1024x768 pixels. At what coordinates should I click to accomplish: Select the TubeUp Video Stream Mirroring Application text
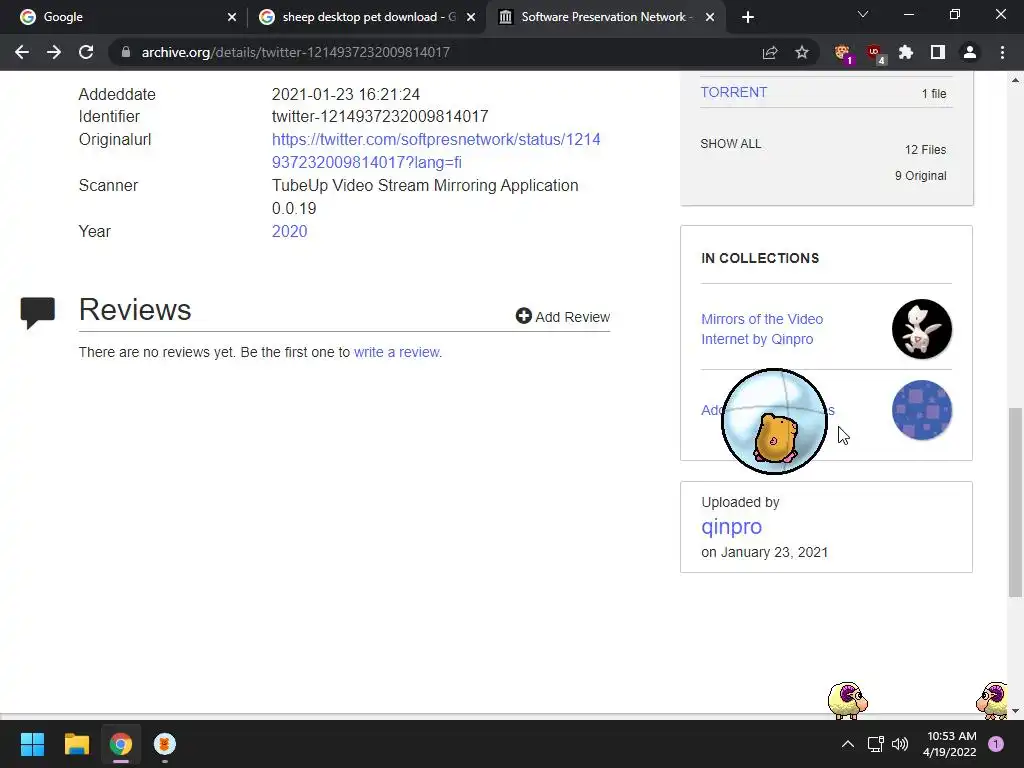[x=424, y=185]
